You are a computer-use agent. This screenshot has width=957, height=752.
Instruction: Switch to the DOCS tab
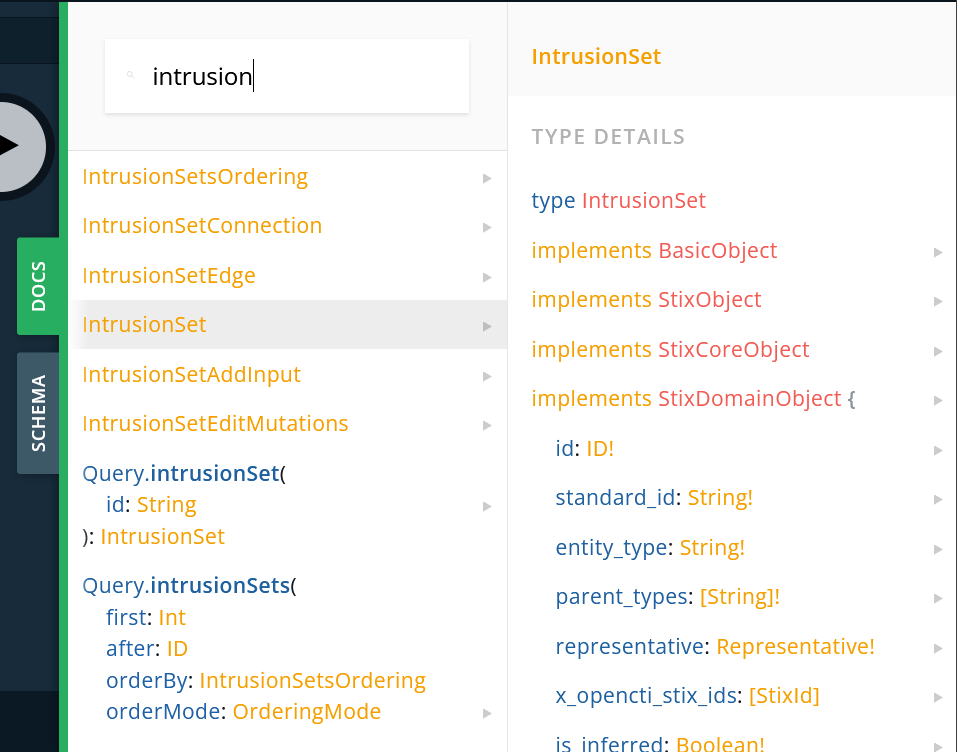pyautogui.click(x=38, y=286)
